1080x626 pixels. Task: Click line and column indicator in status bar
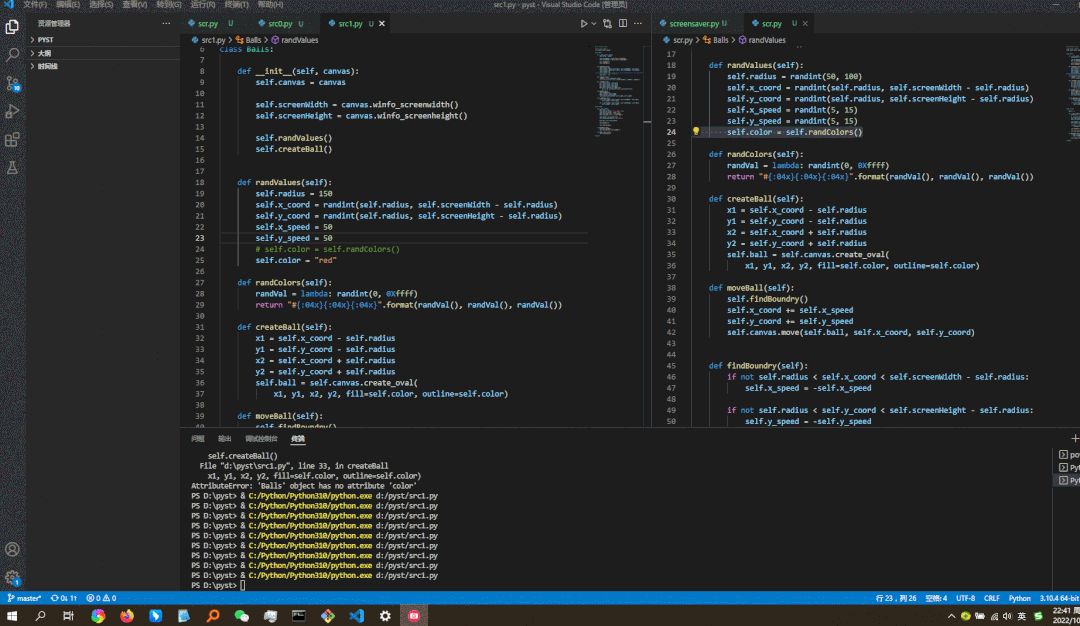point(896,598)
